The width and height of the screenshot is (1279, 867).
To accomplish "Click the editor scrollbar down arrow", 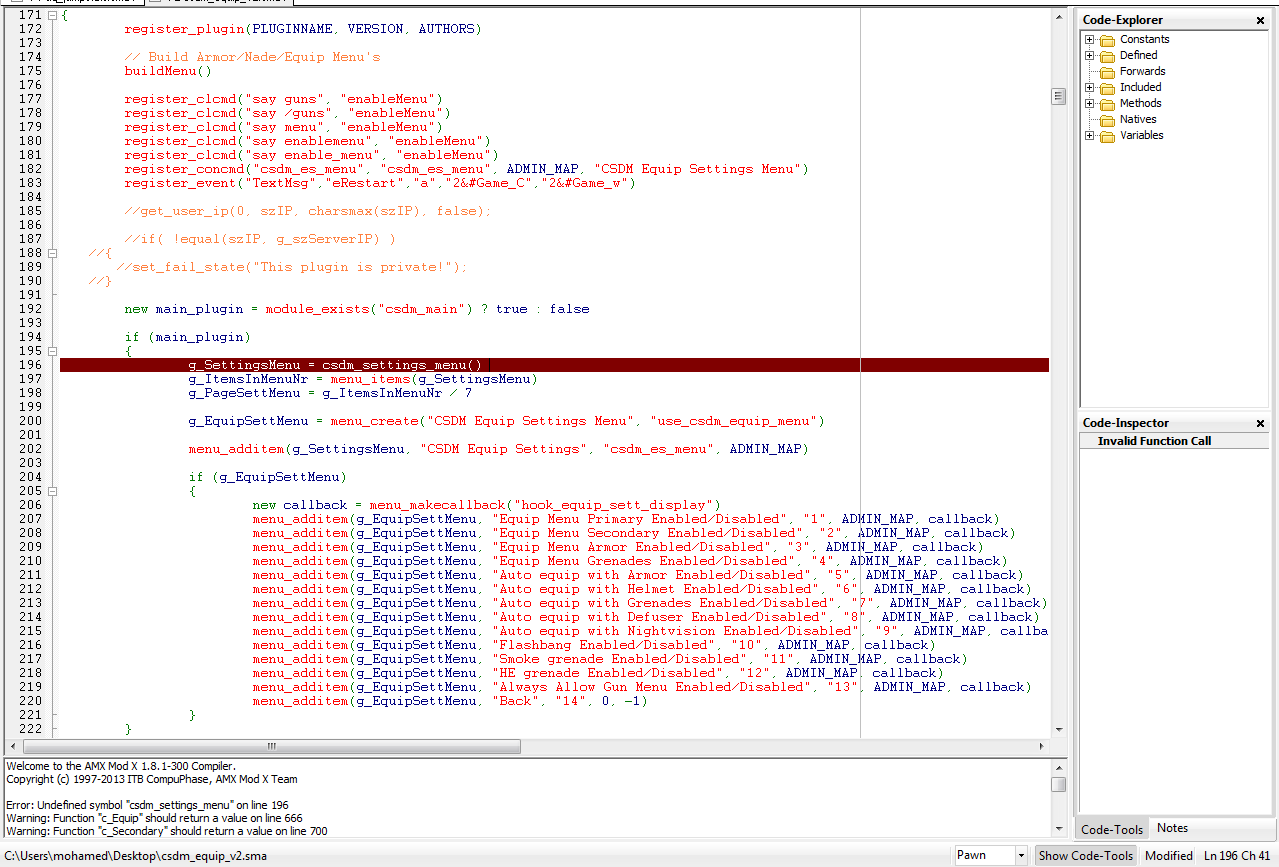I will click(x=1058, y=731).
